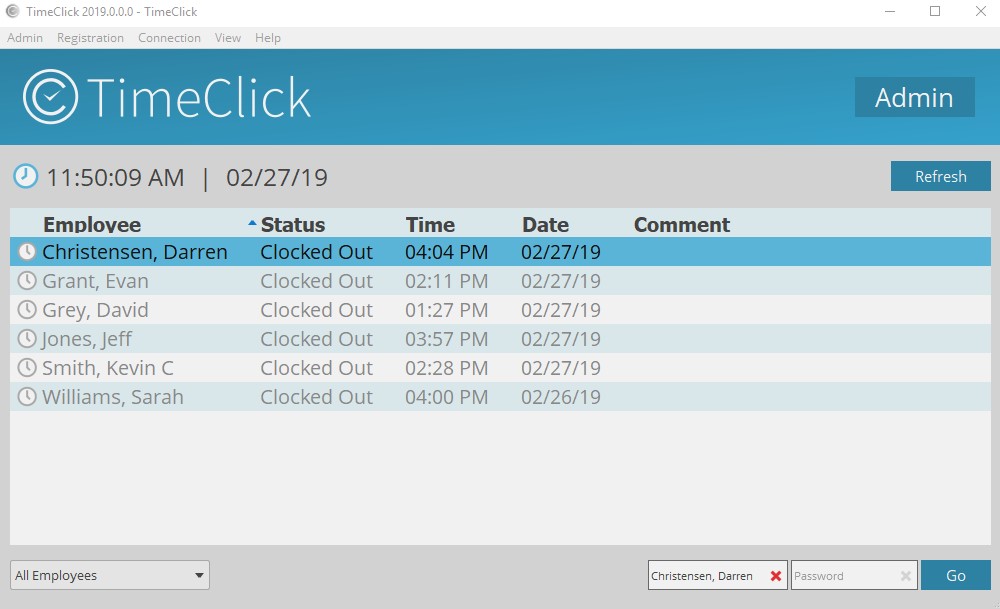Clear the password field with gray X

pos(906,576)
